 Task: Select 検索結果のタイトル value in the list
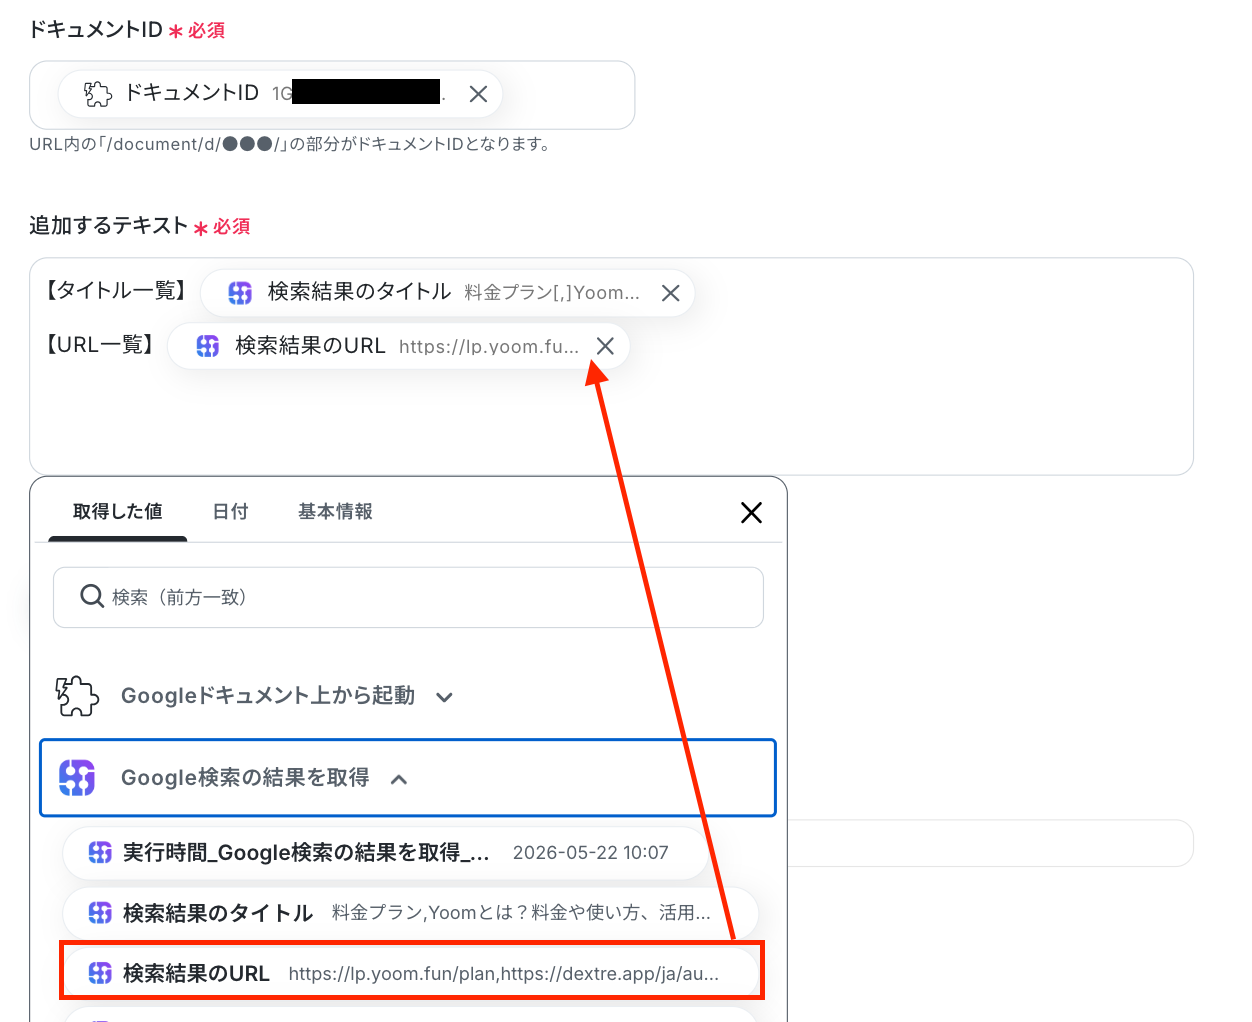click(x=410, y=913)
